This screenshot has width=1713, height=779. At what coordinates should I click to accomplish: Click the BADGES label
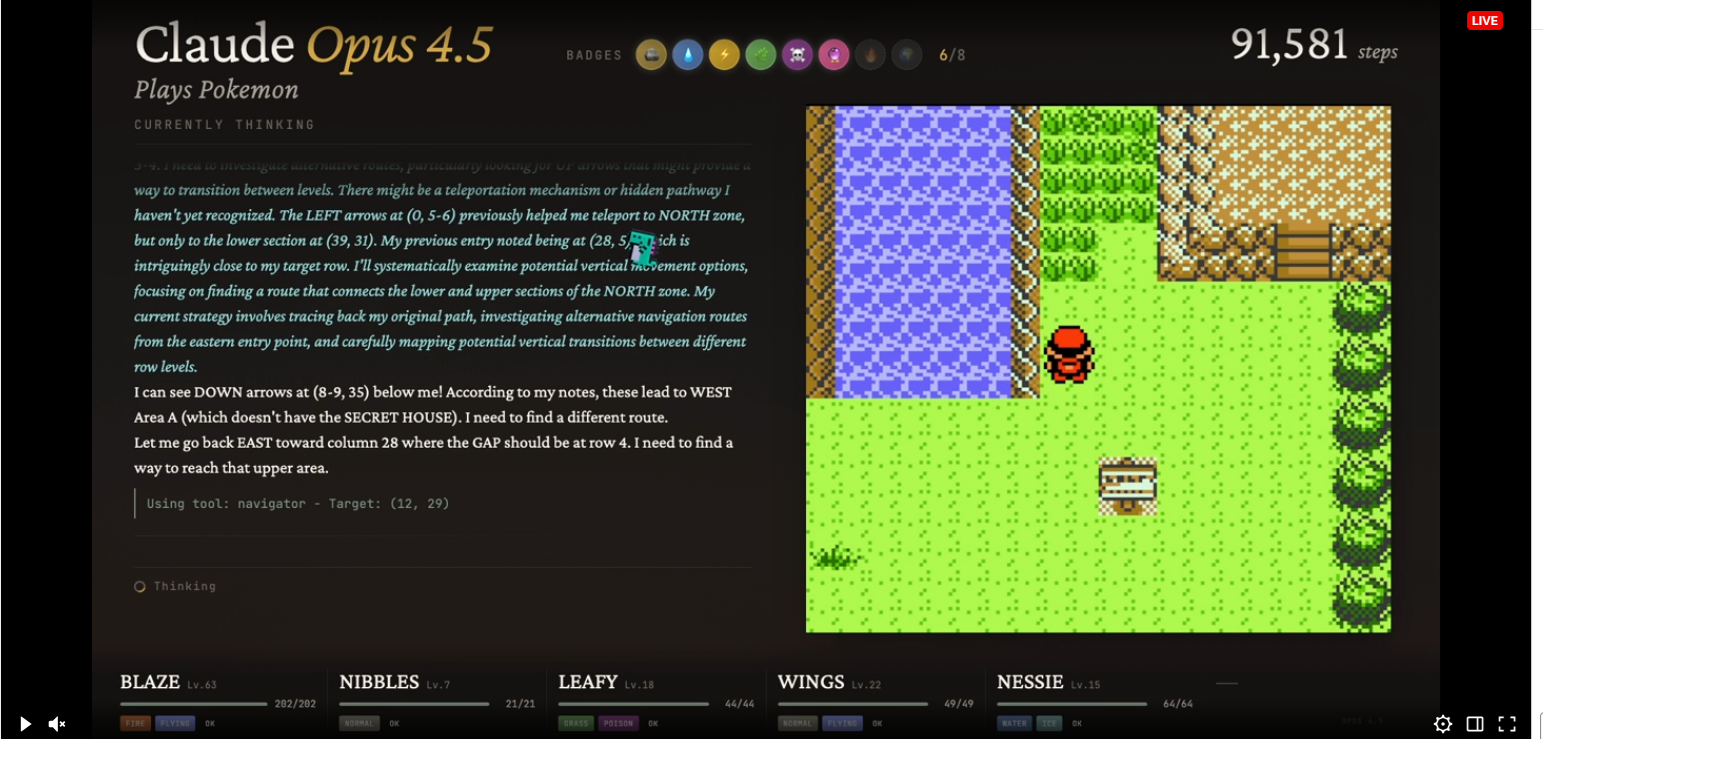(594, 56)
